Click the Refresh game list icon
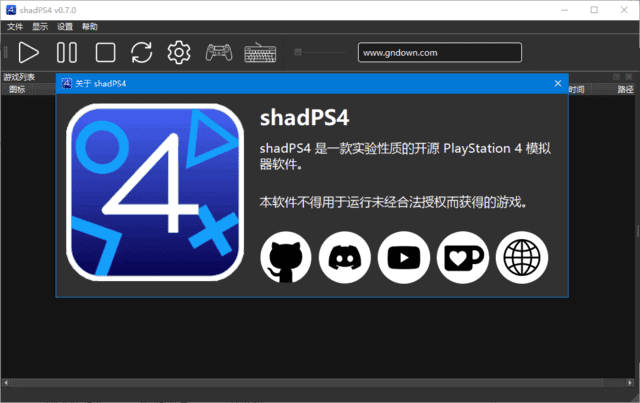Screen dimensions: 640x403 point(142,52)
